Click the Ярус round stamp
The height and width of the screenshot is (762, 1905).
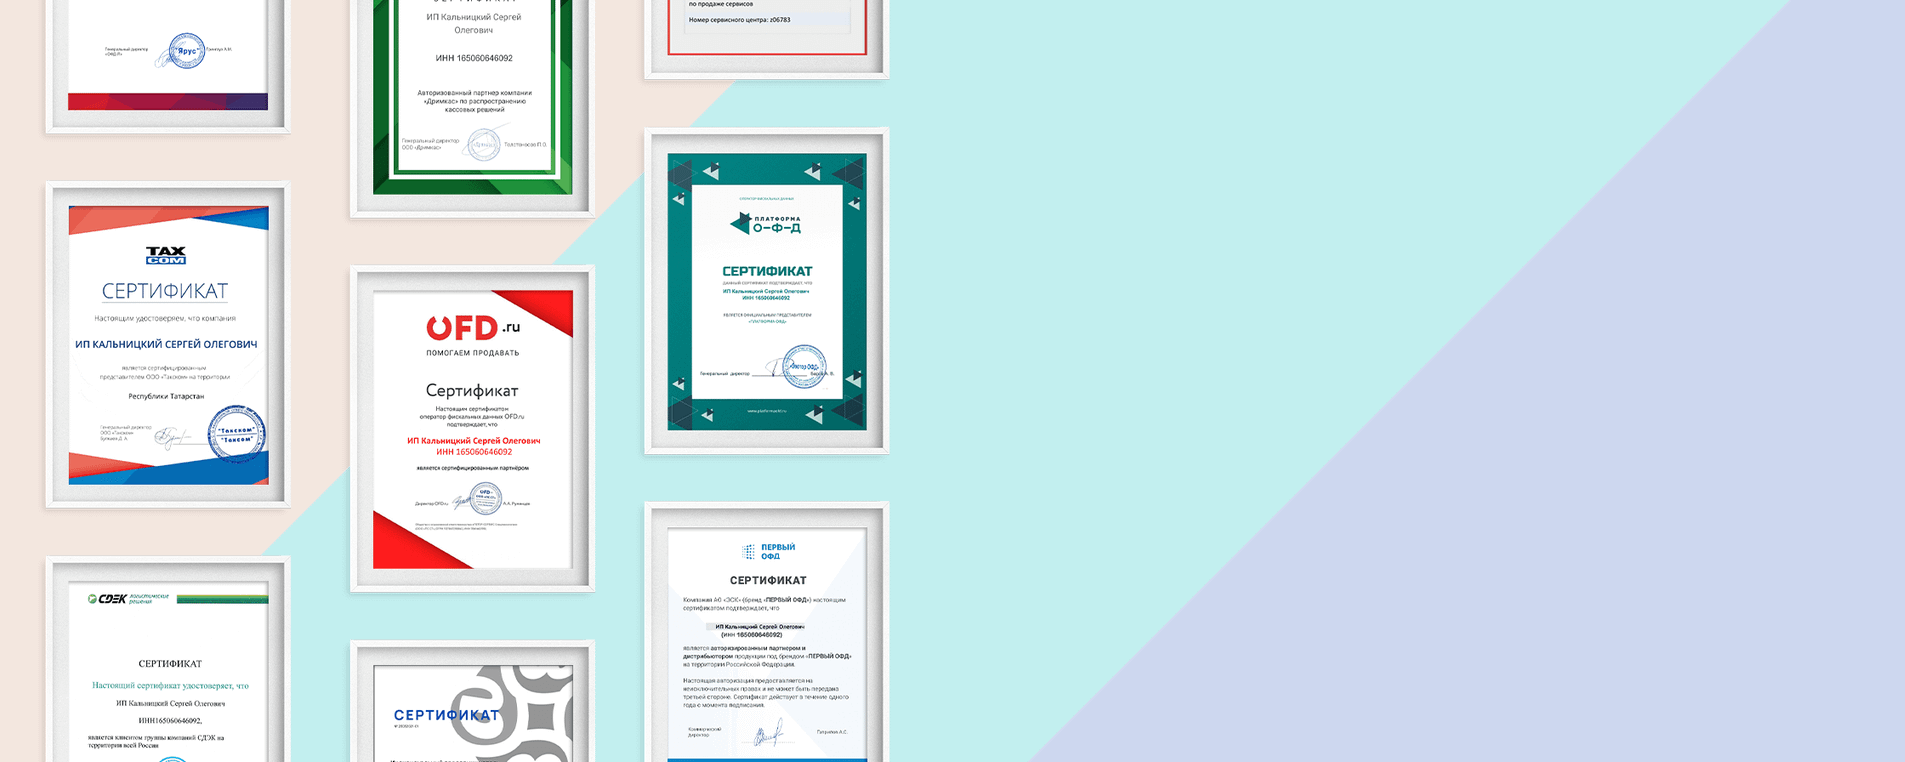[186, 50]
